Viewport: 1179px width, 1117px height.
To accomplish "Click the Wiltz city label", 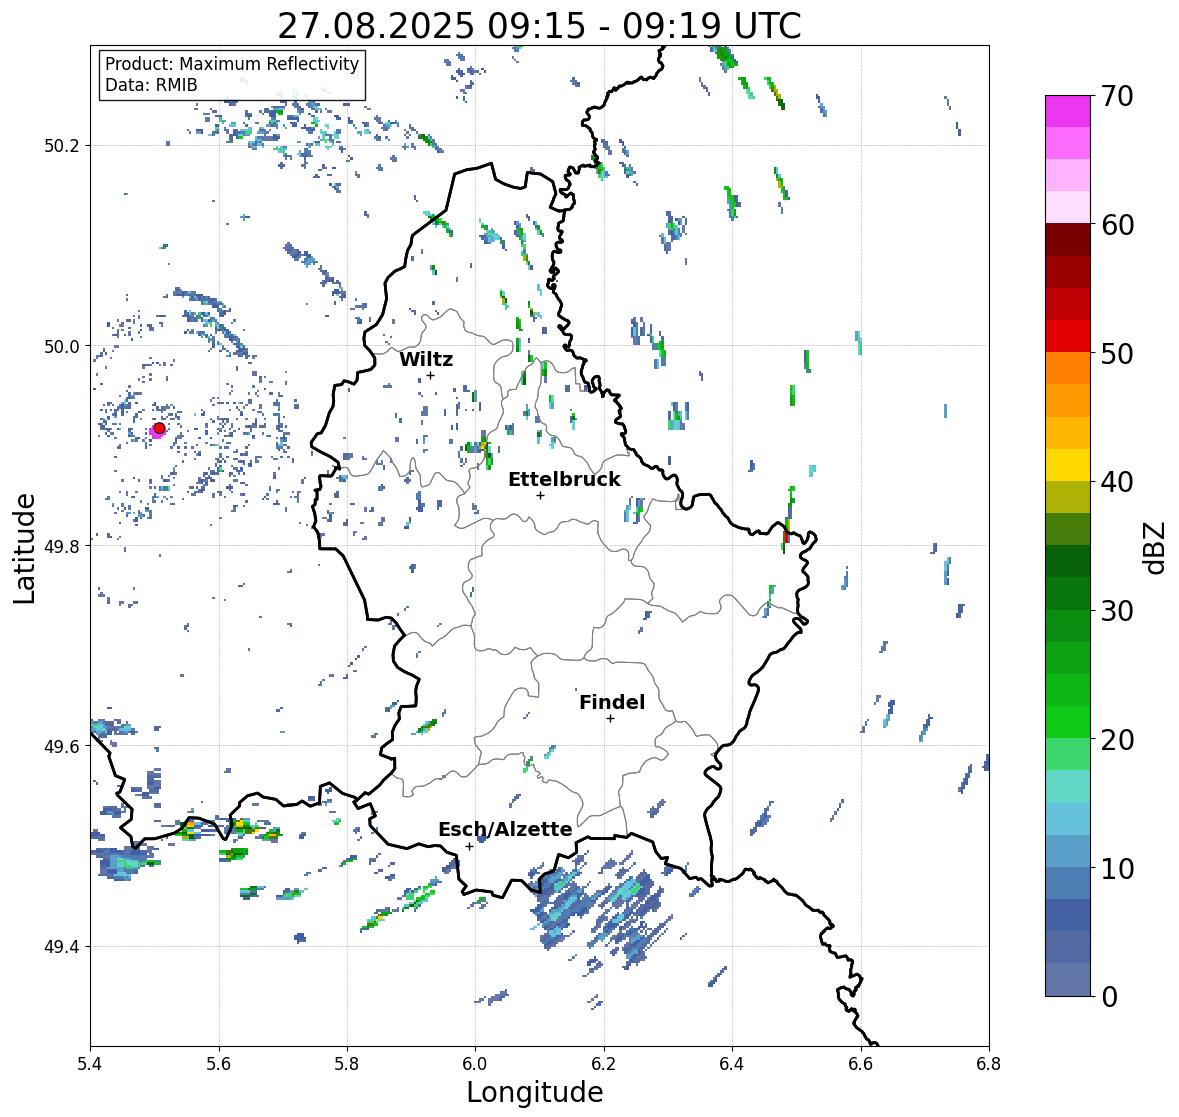I will click(x=426, y=359).
